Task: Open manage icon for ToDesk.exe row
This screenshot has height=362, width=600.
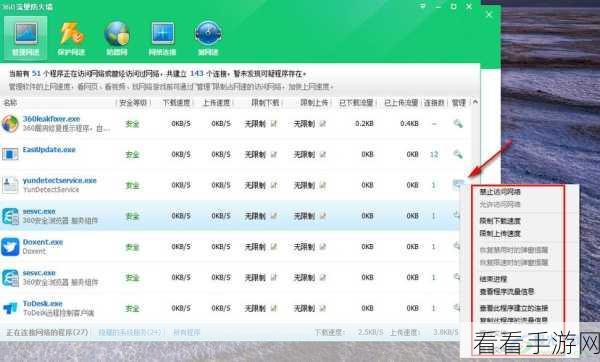Action: click(x=457, y=307)
